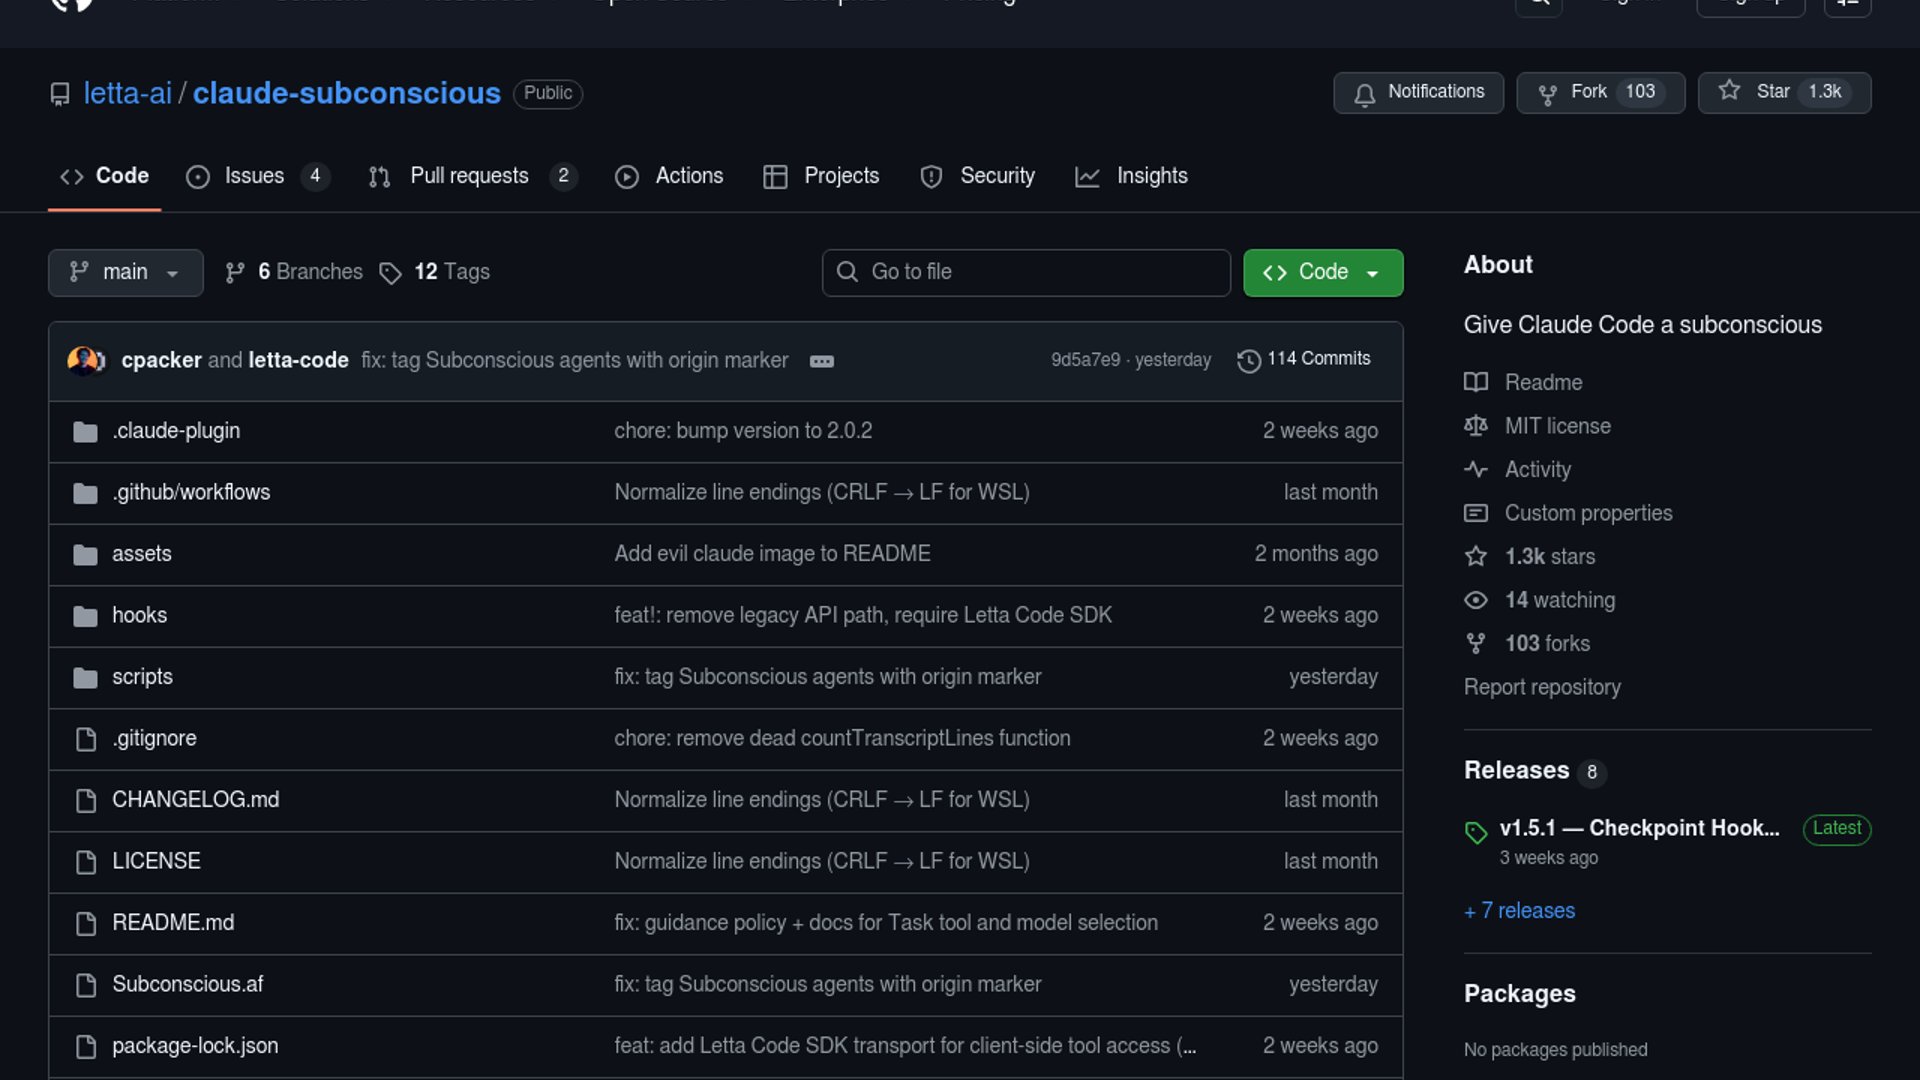
Task: Switch to Pull requests tab
Action: pos(469,176)
